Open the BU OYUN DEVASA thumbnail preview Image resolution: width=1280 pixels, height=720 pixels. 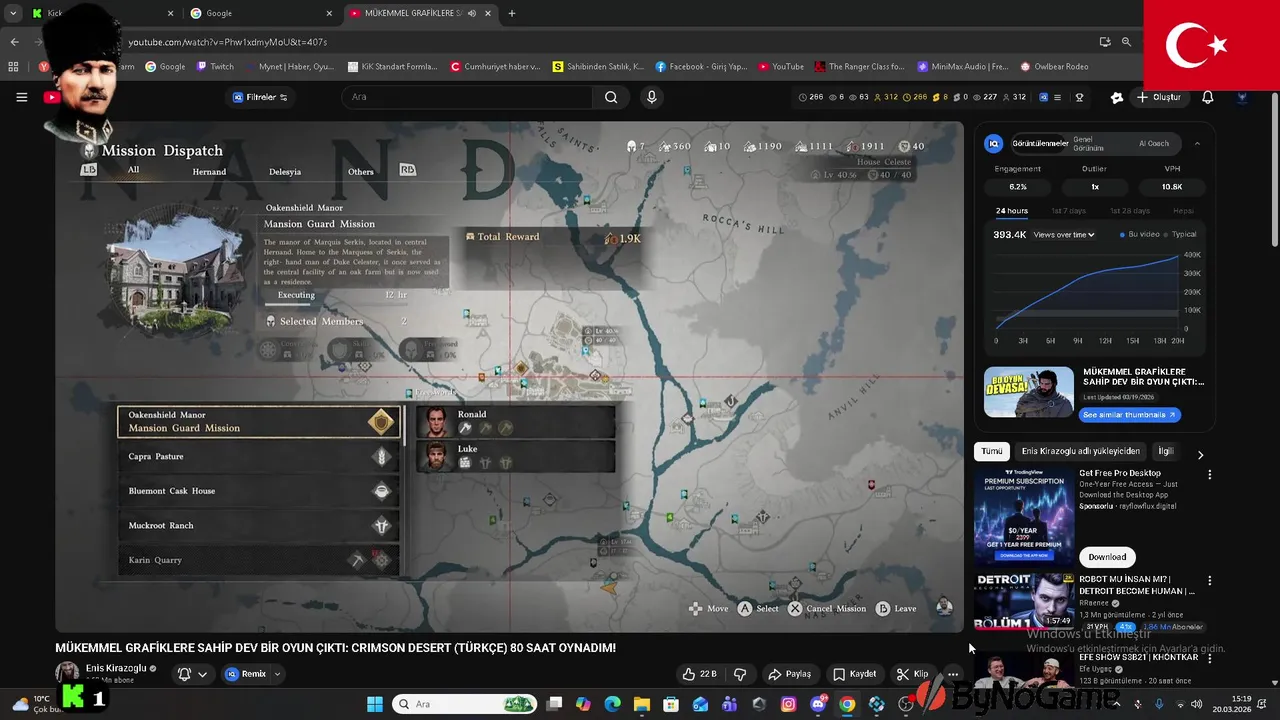(1028, 392)
